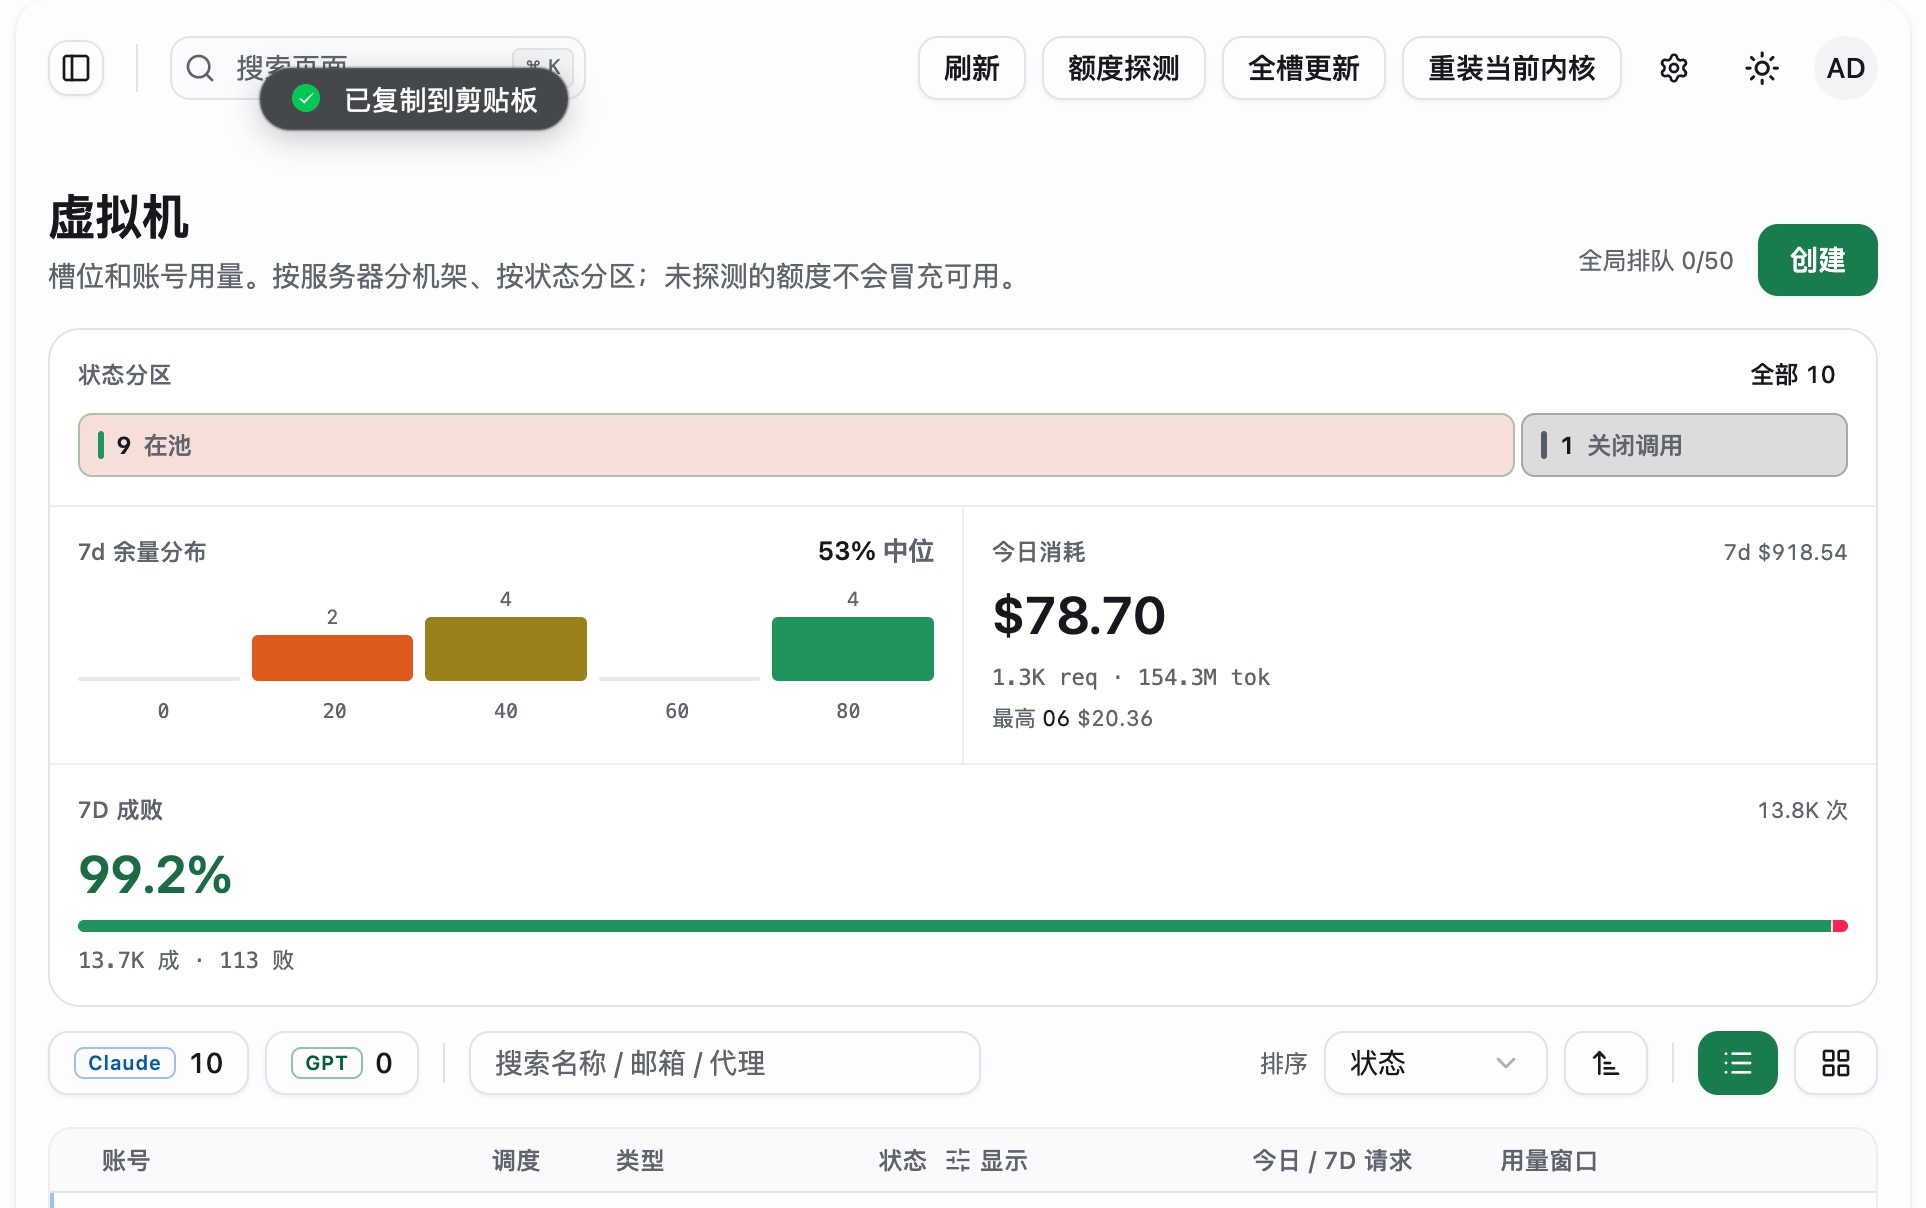The height and width of the screenshot is (1208, 1926).
Task: Click the 99.2% success value
Action: pyautogui.click(x=155, y=875)
